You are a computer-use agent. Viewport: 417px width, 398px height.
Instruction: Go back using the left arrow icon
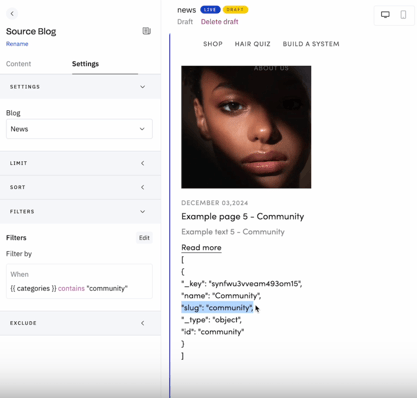(12, 14)
